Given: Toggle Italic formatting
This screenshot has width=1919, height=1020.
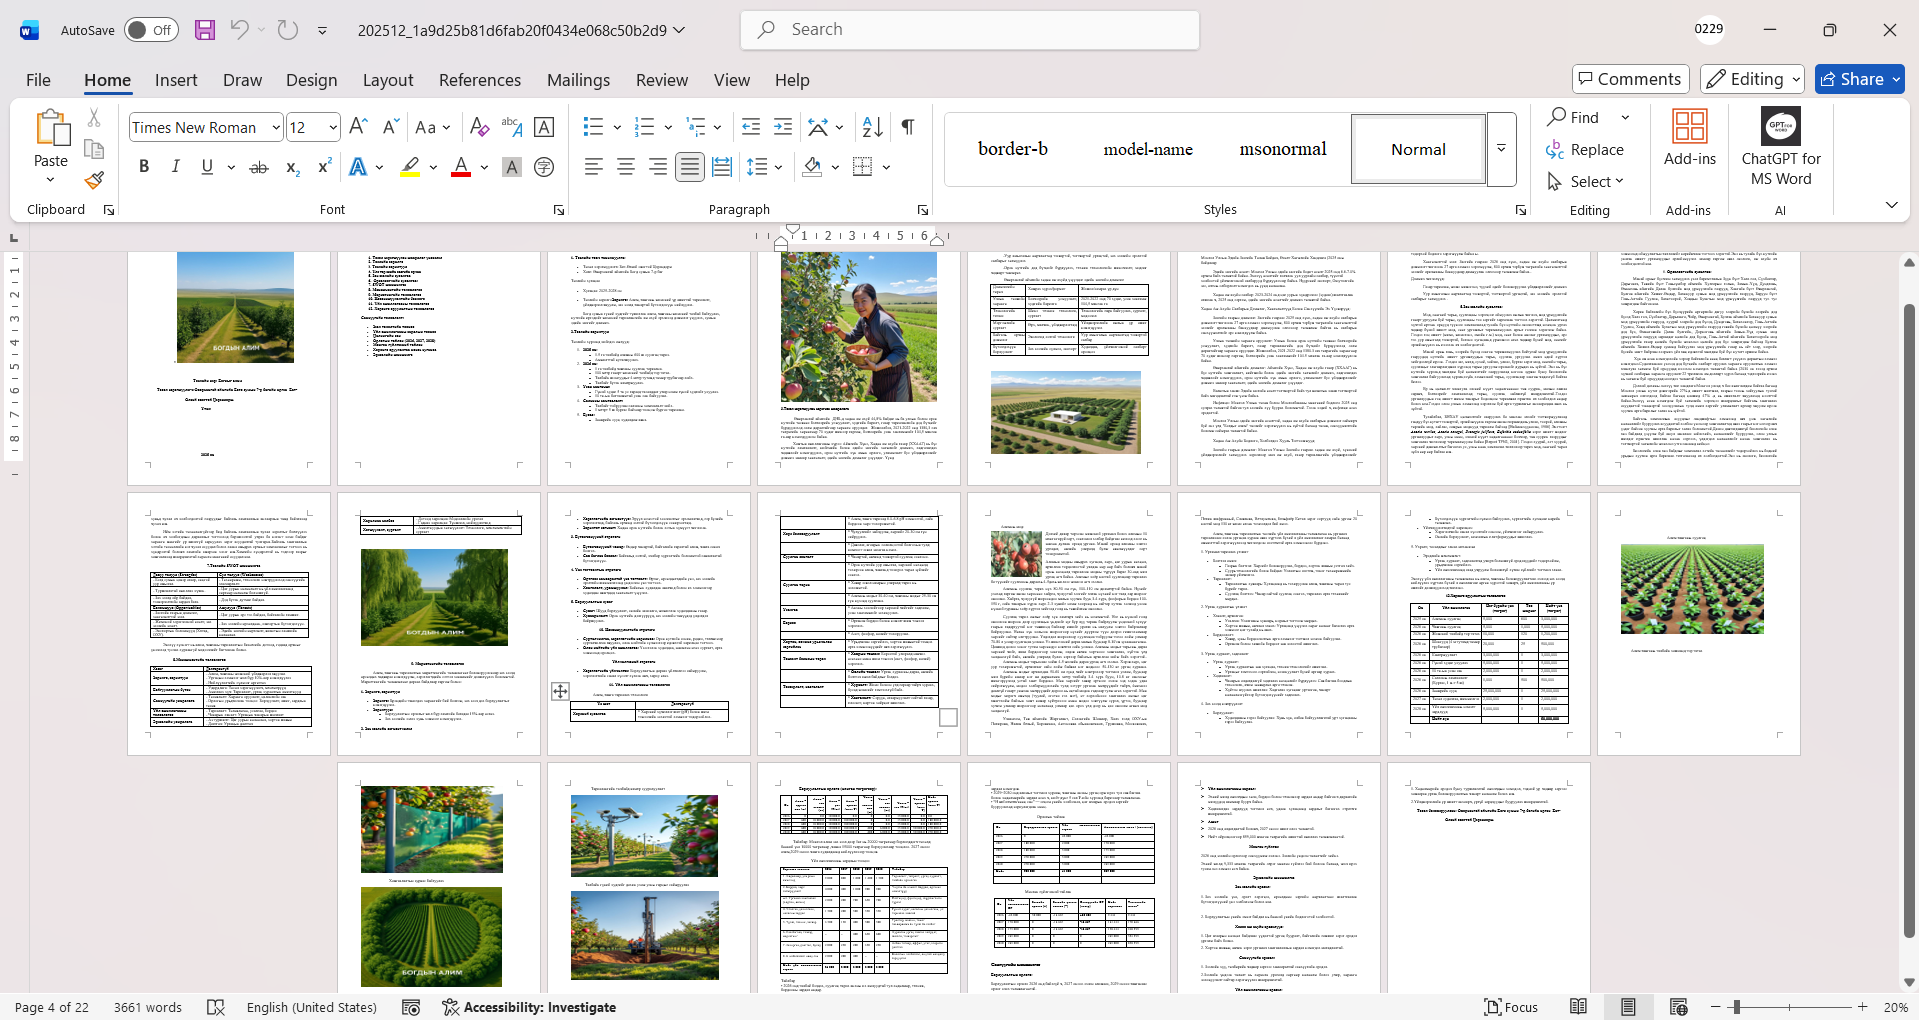Looking at the screenshot, I should coord(176,167).
